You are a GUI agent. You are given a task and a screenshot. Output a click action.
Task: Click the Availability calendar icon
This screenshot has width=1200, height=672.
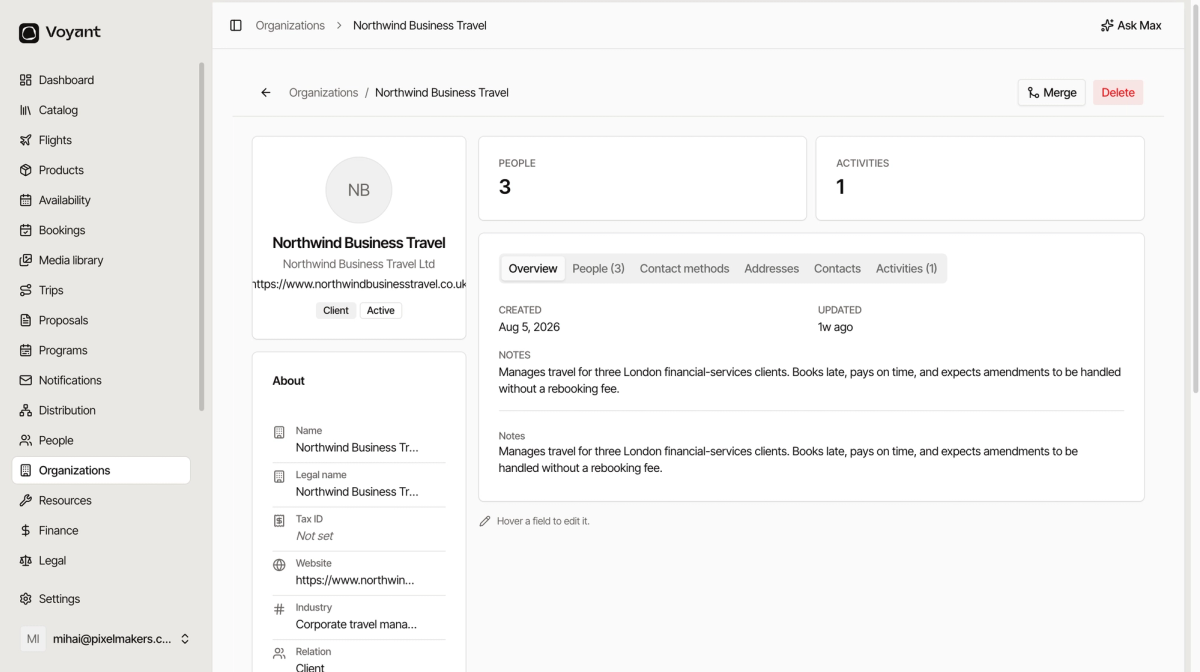[x=26, y=200]
